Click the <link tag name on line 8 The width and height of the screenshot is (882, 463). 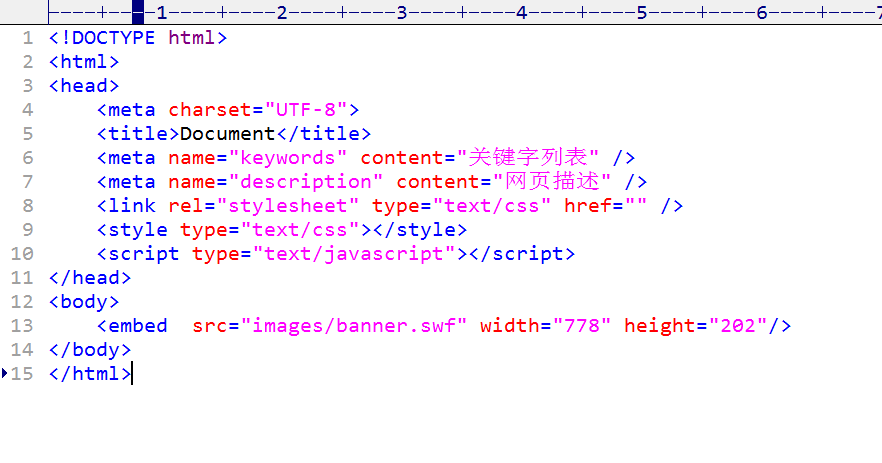point(126,206)
